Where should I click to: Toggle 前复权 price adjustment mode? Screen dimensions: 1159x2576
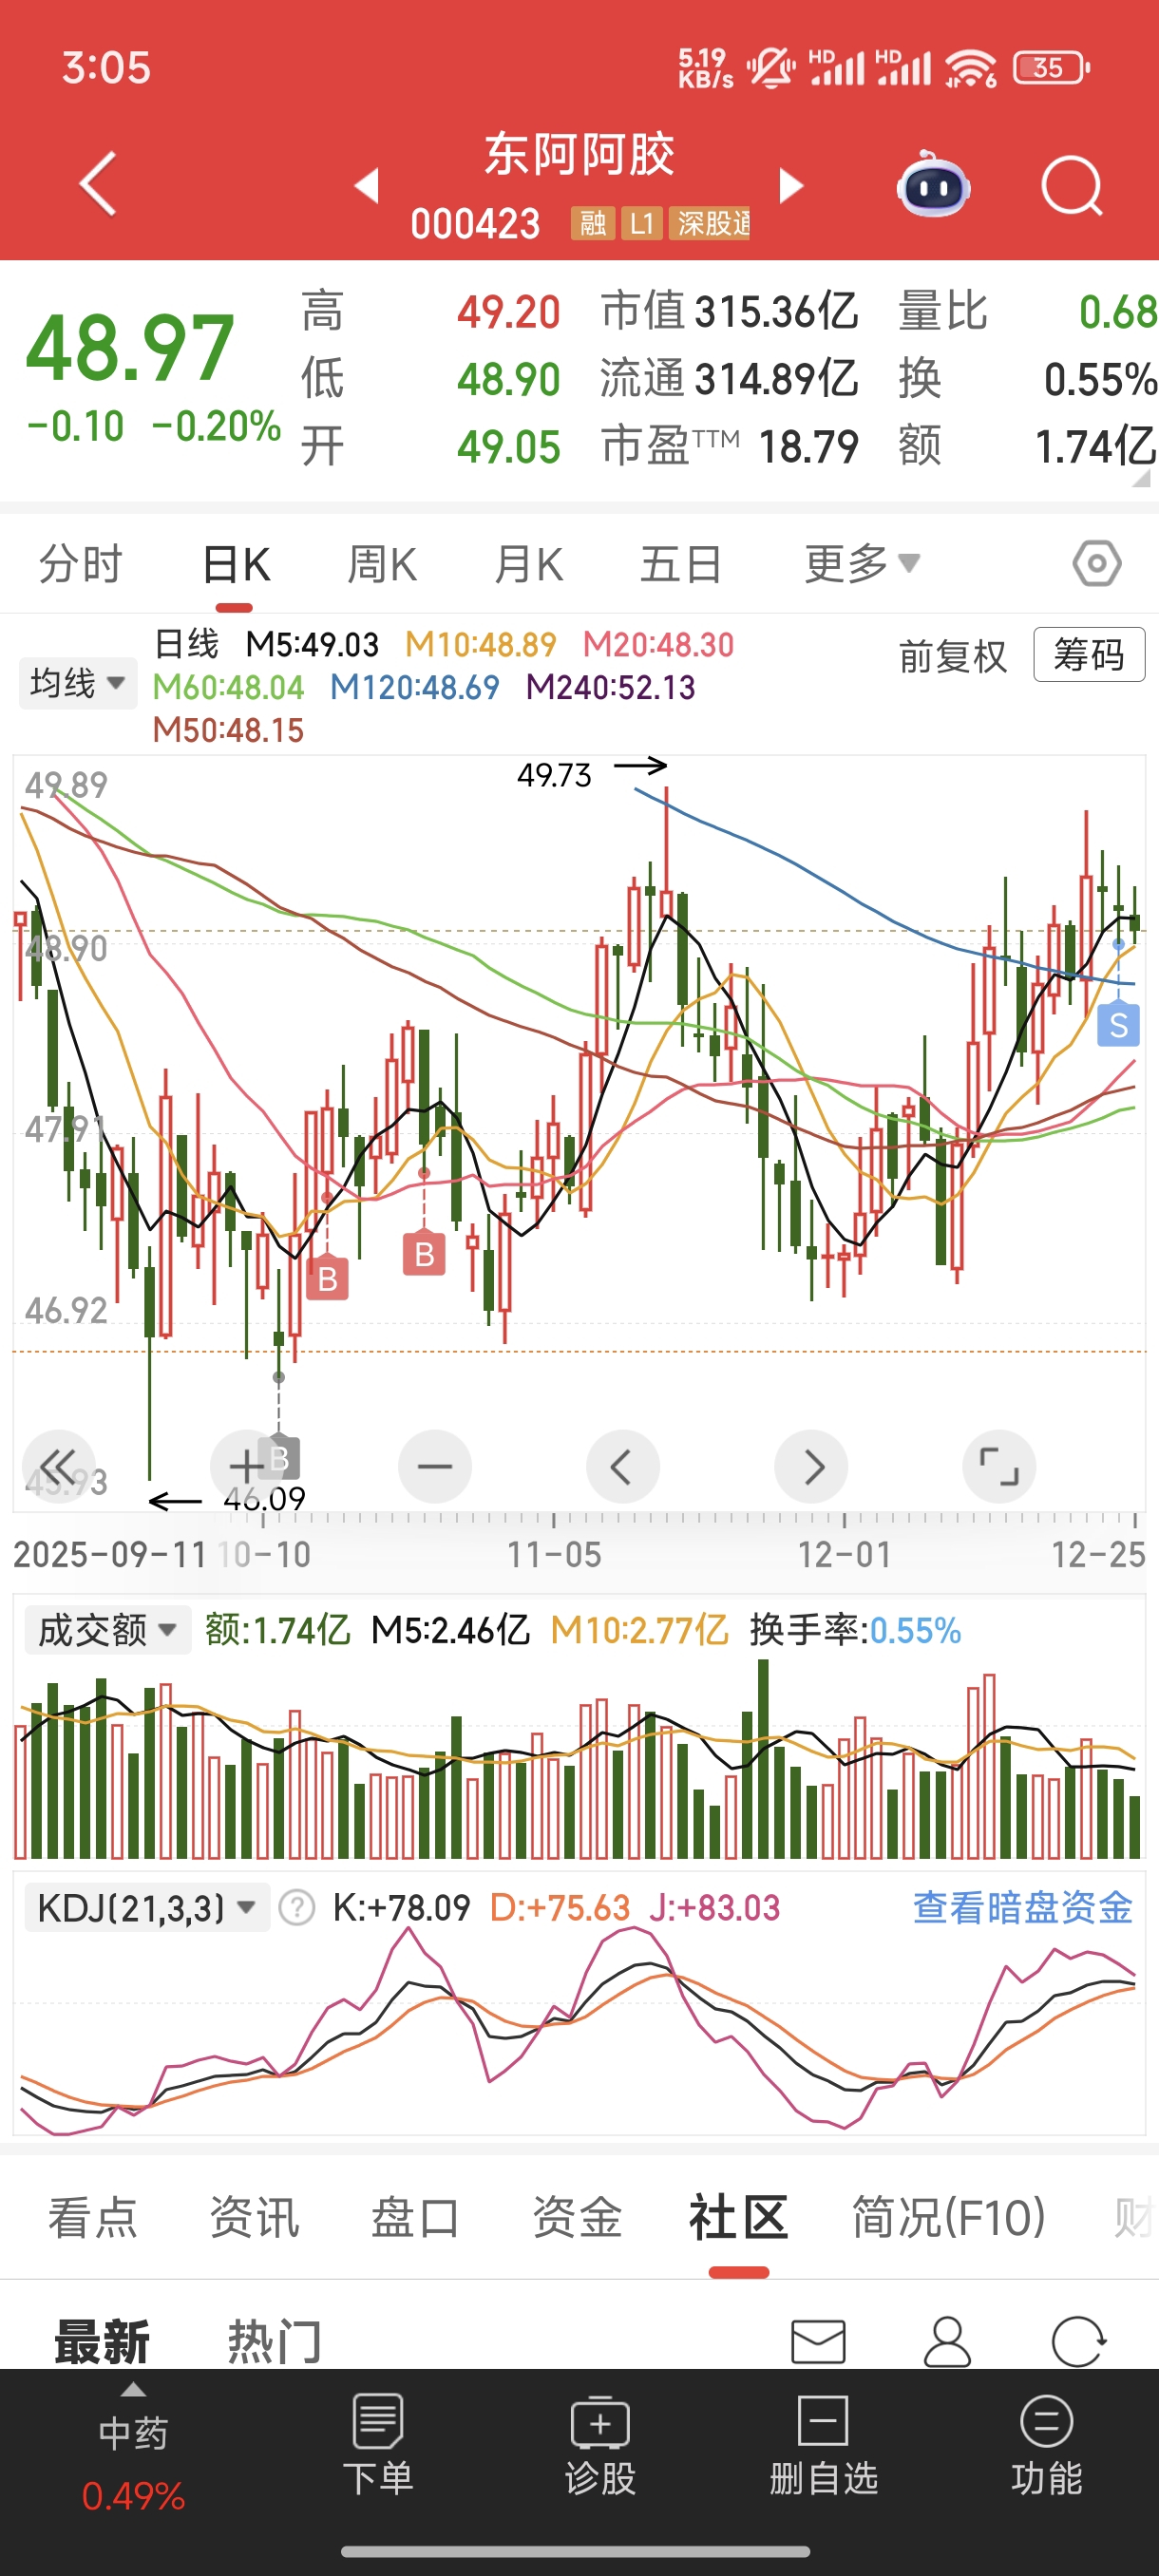point(952,657)
